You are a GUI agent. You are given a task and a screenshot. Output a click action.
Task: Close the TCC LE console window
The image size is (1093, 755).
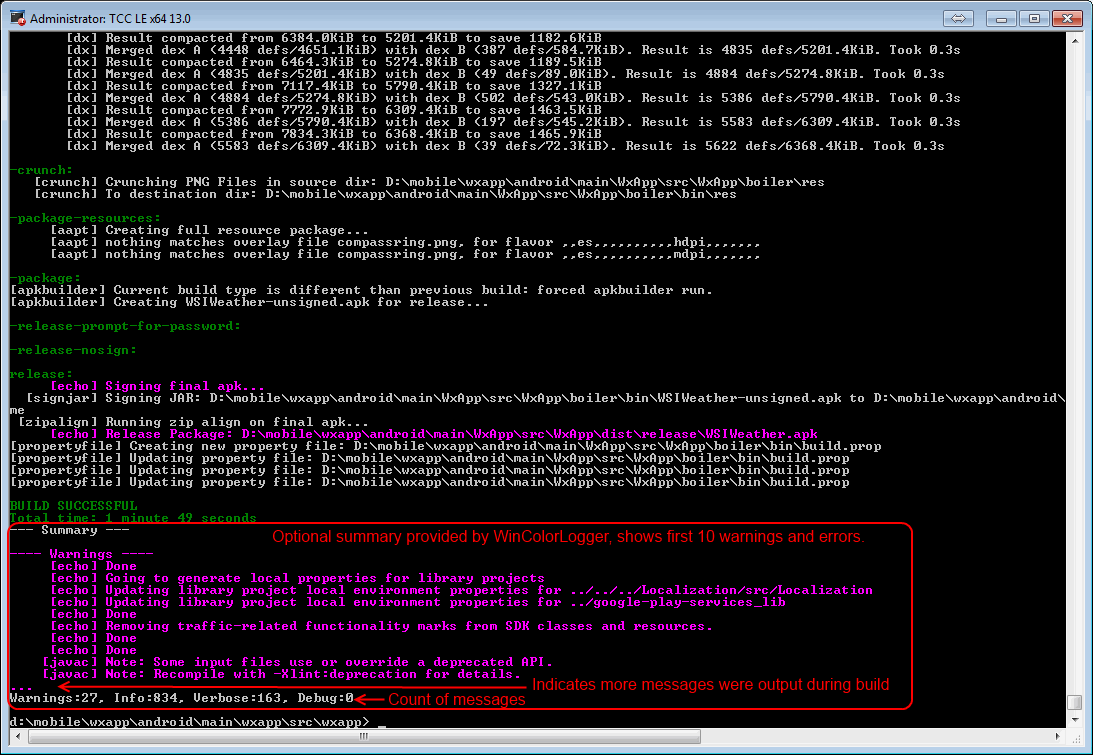[1067, 18]
